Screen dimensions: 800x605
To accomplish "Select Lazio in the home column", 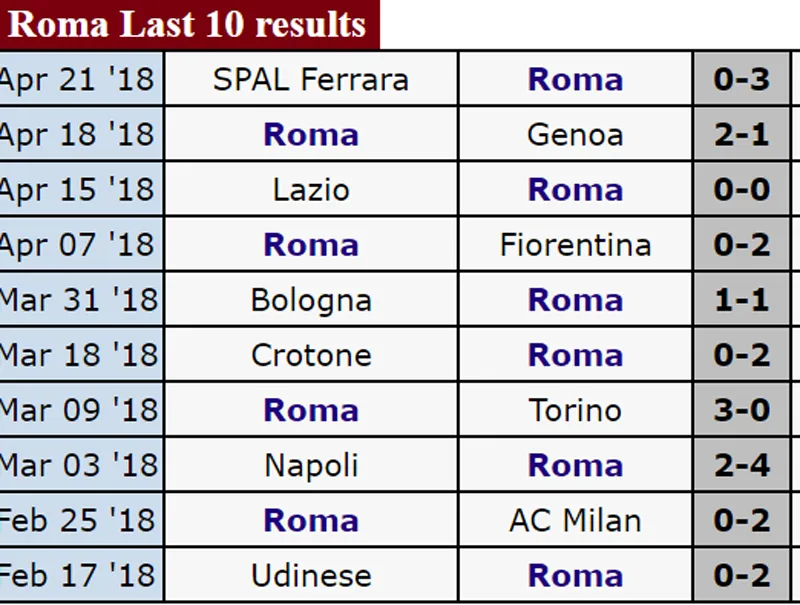I will click(x=311, y=190).
